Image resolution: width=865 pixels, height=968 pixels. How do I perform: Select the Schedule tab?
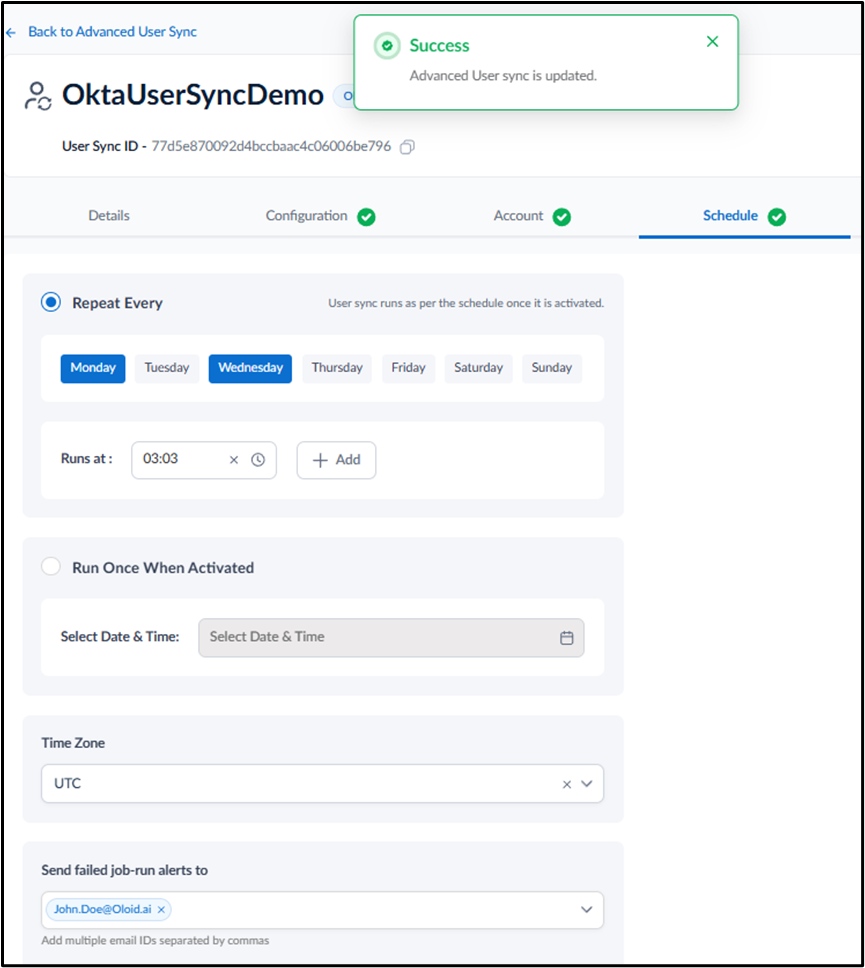tap(730, 215)
